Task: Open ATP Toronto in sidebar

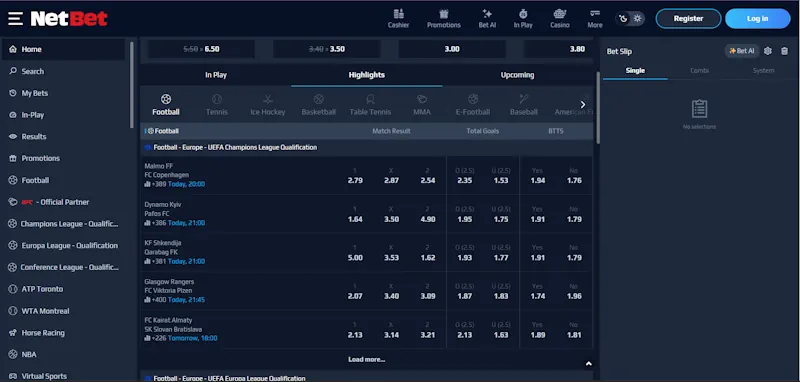Action: 63,289
